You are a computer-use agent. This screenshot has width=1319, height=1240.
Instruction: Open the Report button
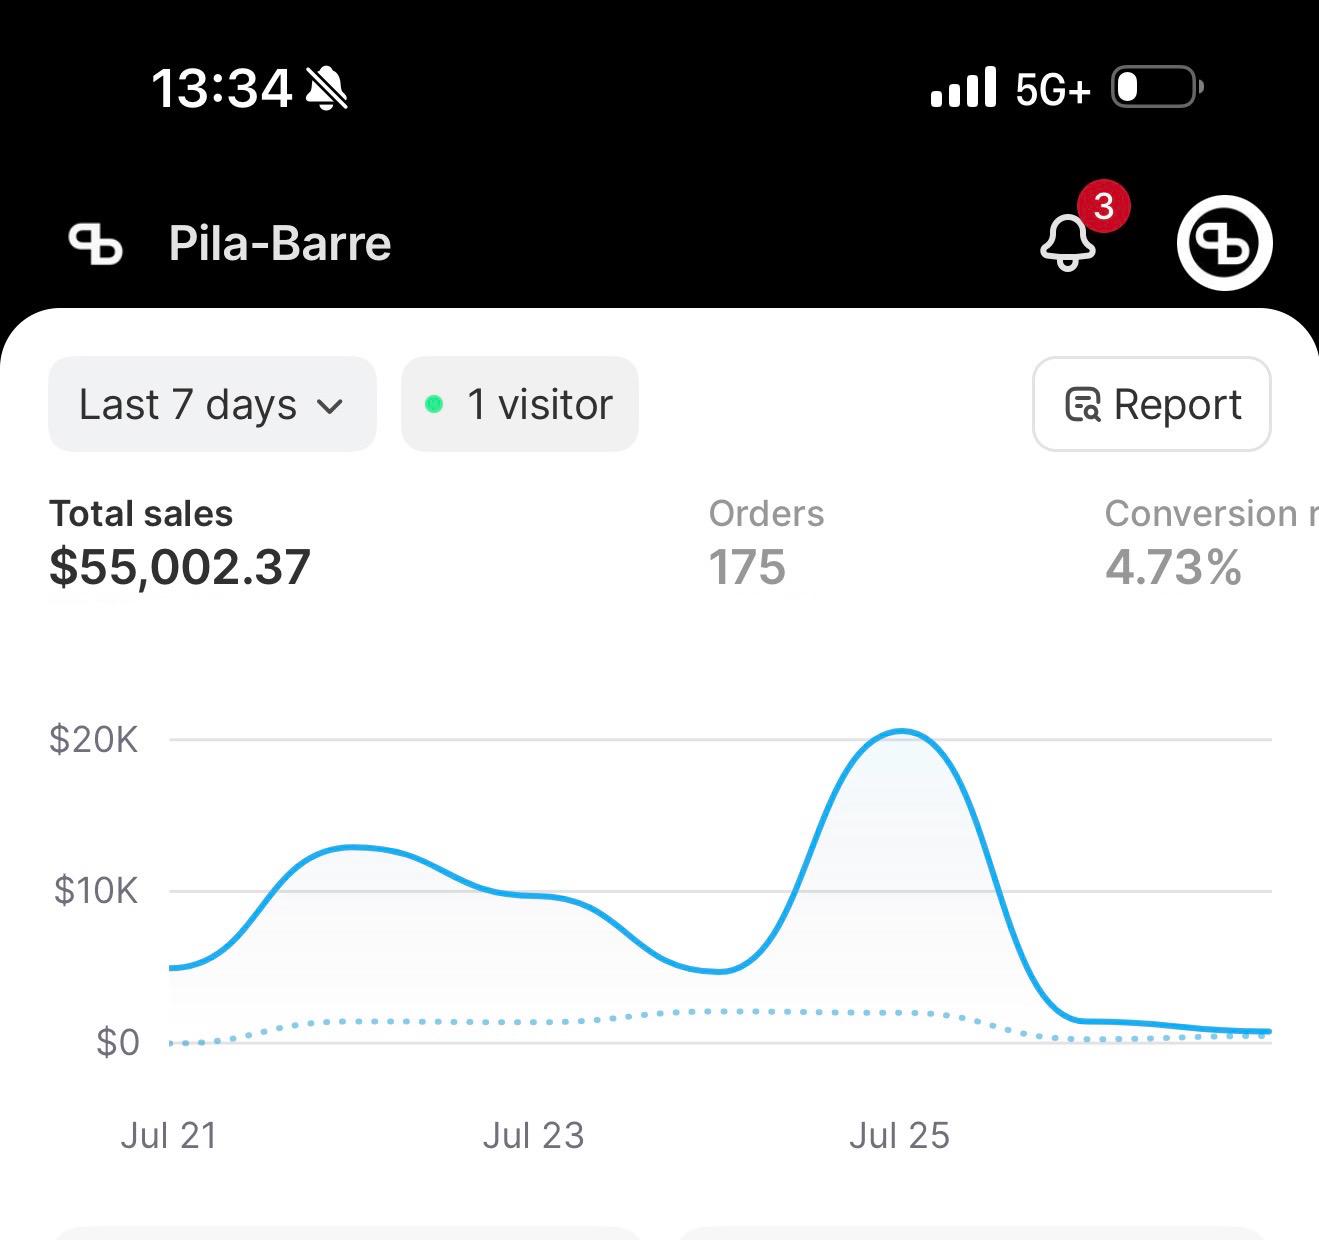[x=1151, y=405]
